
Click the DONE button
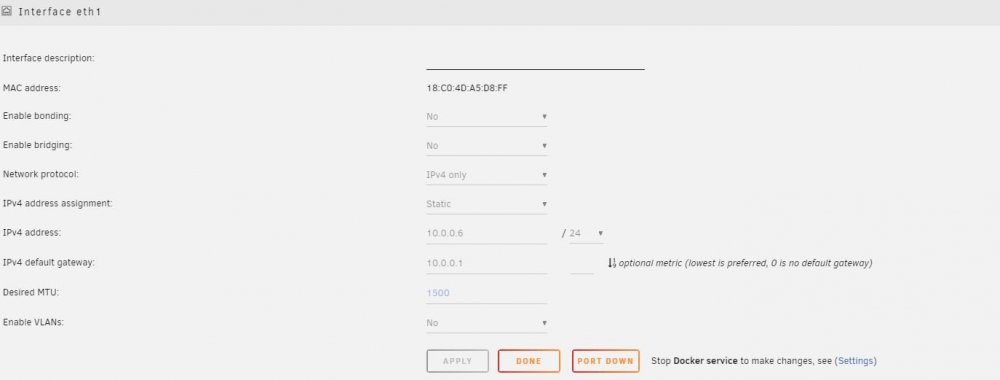[529, 361]
